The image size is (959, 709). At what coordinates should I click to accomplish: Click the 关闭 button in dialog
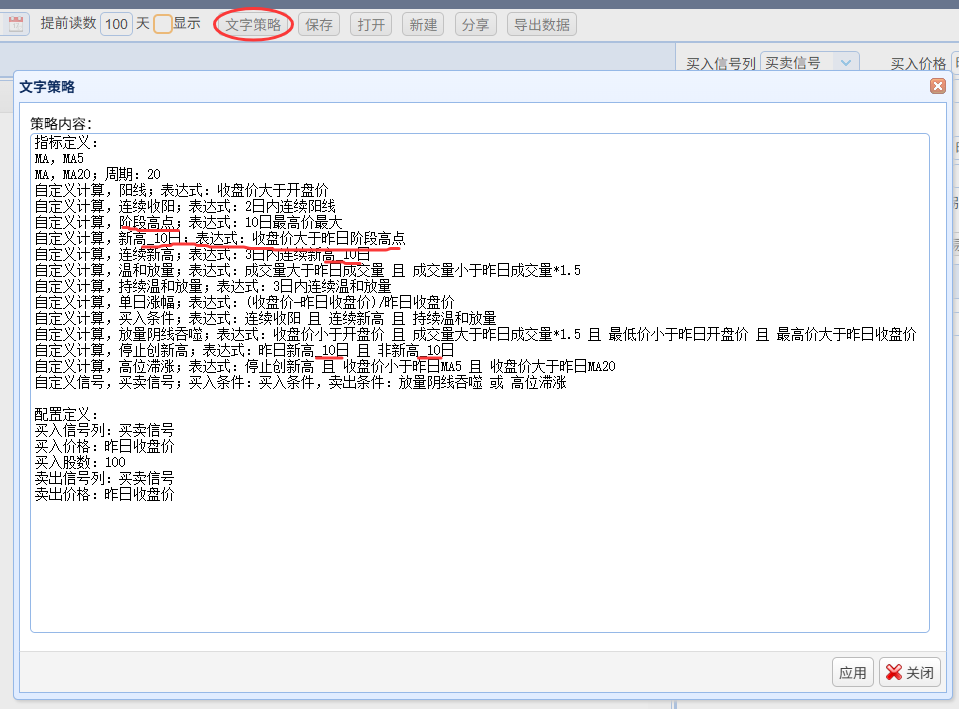point(909,672)
